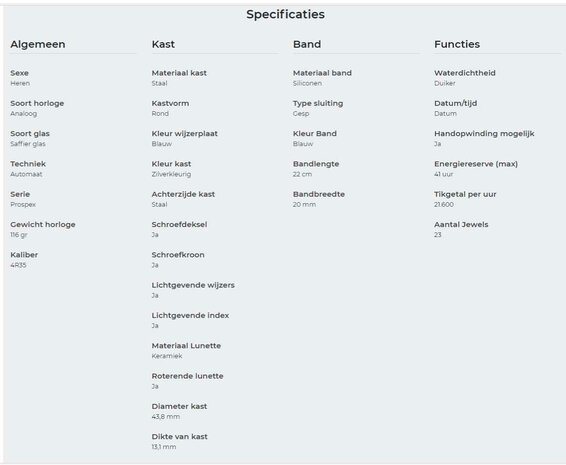Click the Specificaties heading
This screenshot has height=465, width=566.
(x=285, y=14)
